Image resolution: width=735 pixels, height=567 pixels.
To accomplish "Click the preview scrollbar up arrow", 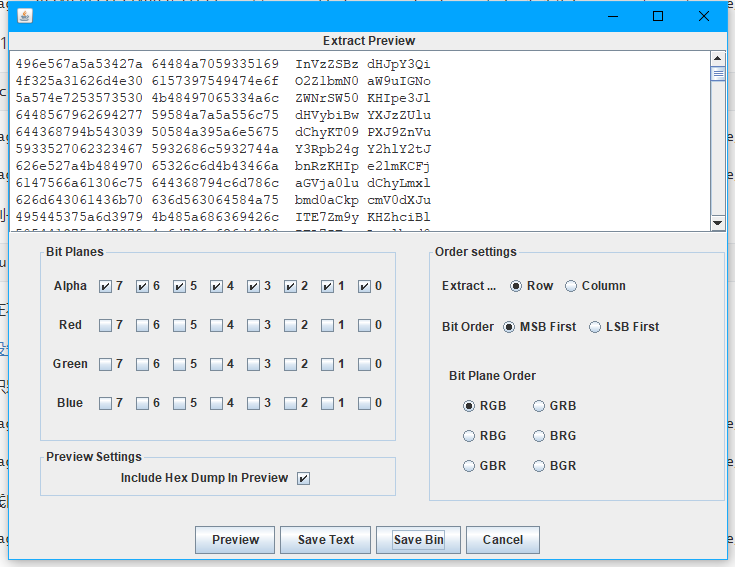I will tap(717, 59).
